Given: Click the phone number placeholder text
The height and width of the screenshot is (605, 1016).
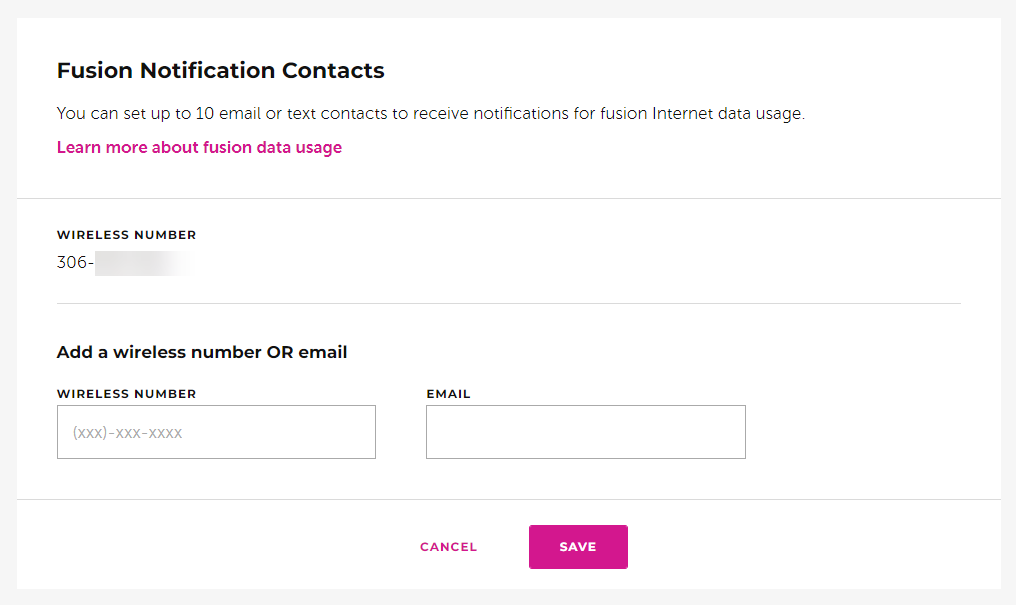Looking at the screenshot, I should click(x=127, y=432).
